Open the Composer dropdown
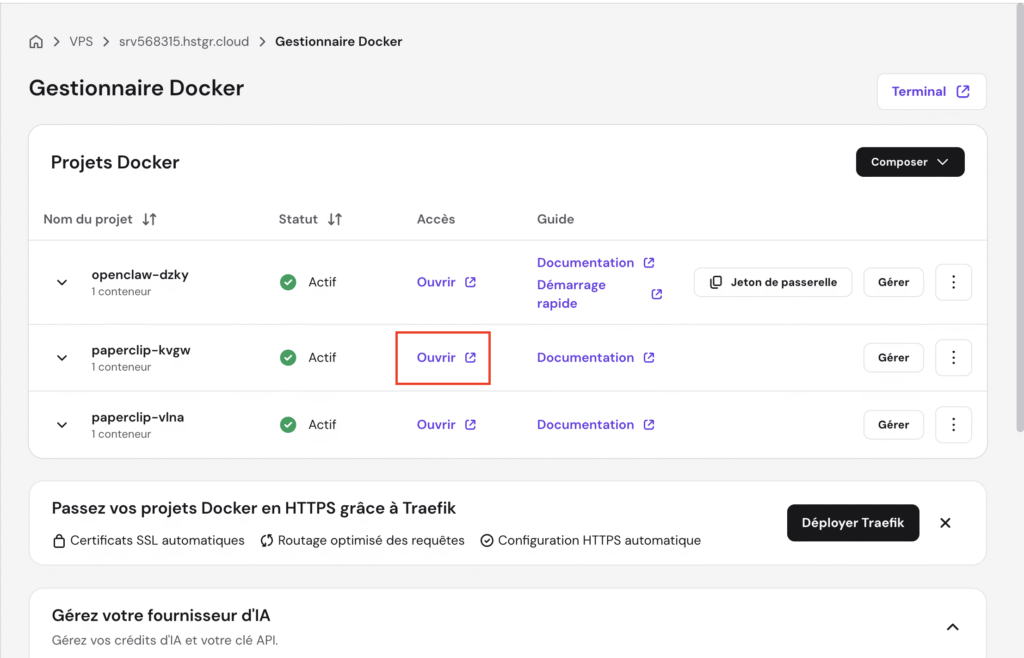 click(909, 162)
